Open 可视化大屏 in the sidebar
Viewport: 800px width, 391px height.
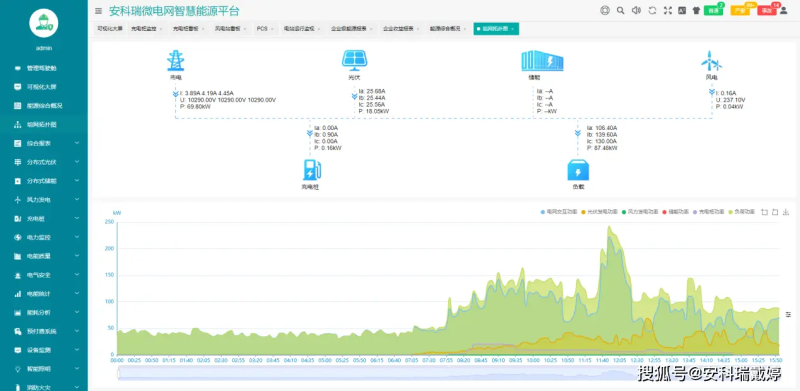[x=44, y=87]
